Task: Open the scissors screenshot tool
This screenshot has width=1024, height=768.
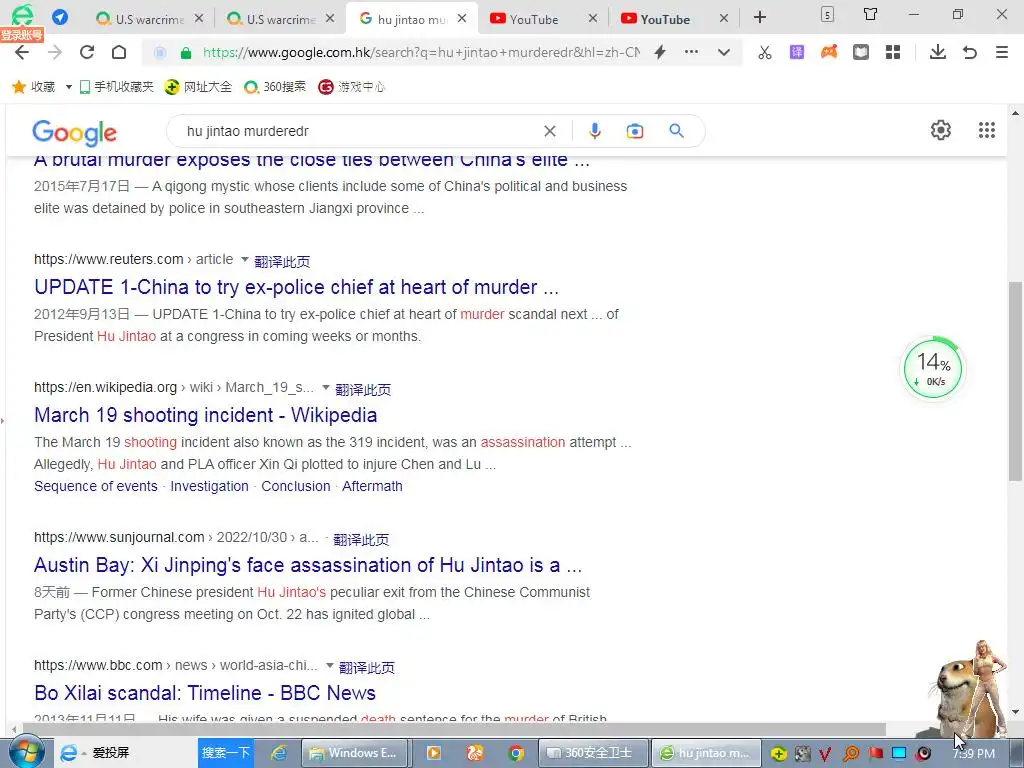Action: (765, 52)
